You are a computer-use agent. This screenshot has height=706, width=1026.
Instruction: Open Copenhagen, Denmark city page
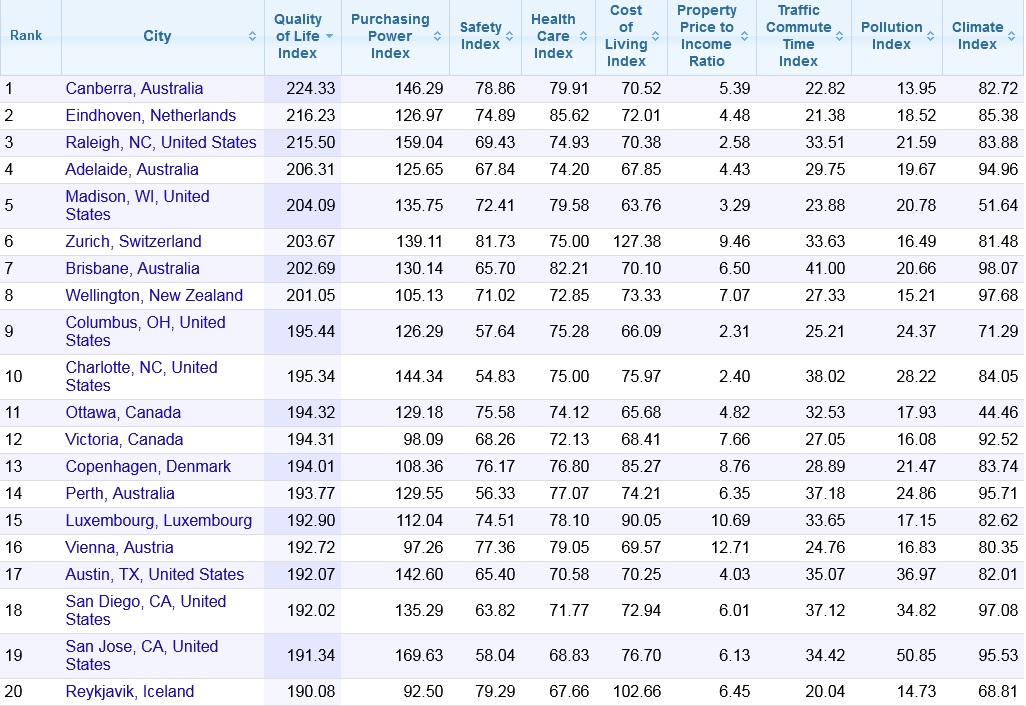148,467
